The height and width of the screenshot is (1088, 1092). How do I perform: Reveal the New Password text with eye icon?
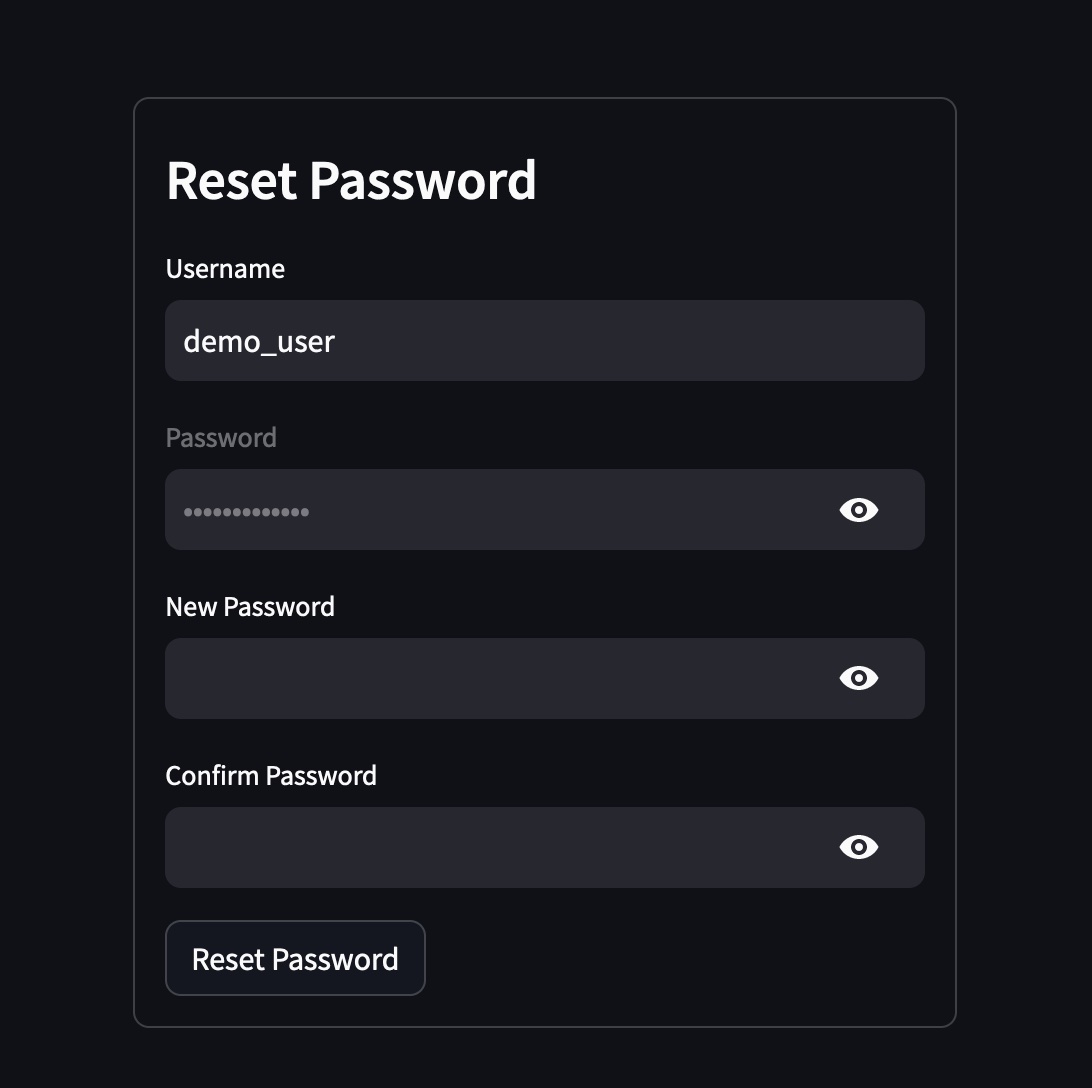[858, 678]
